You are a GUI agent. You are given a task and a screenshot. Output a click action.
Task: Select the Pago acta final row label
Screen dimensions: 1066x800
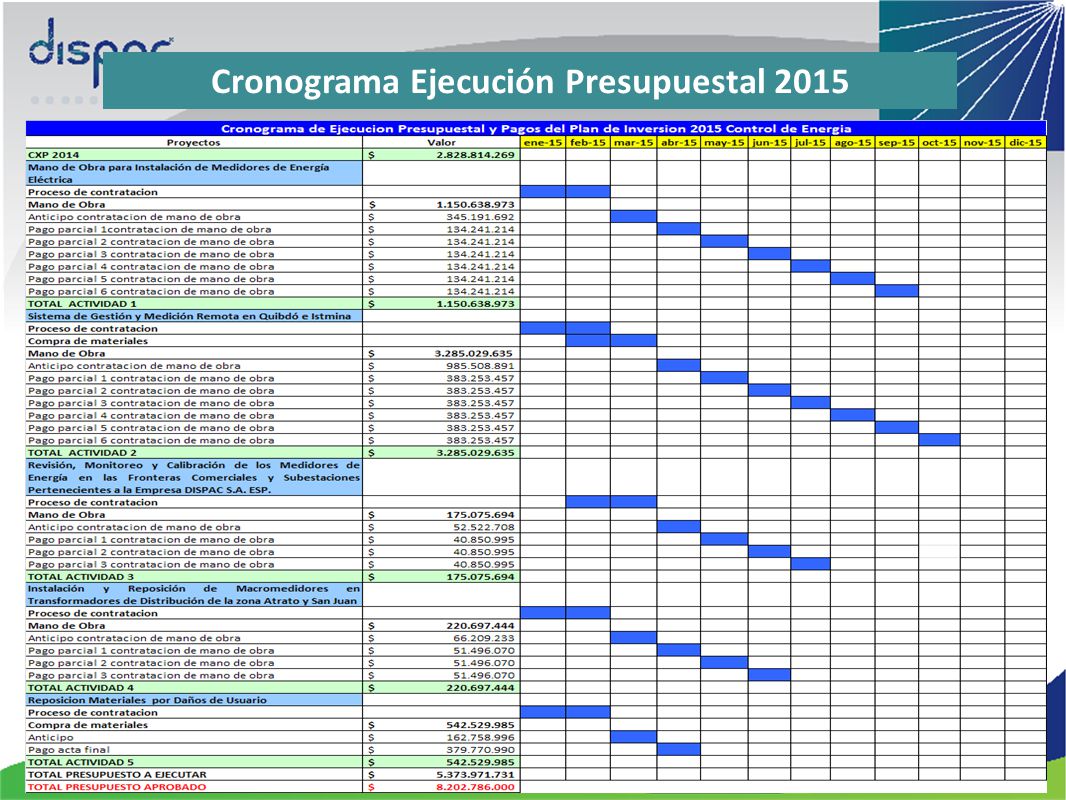click(68, 750)
